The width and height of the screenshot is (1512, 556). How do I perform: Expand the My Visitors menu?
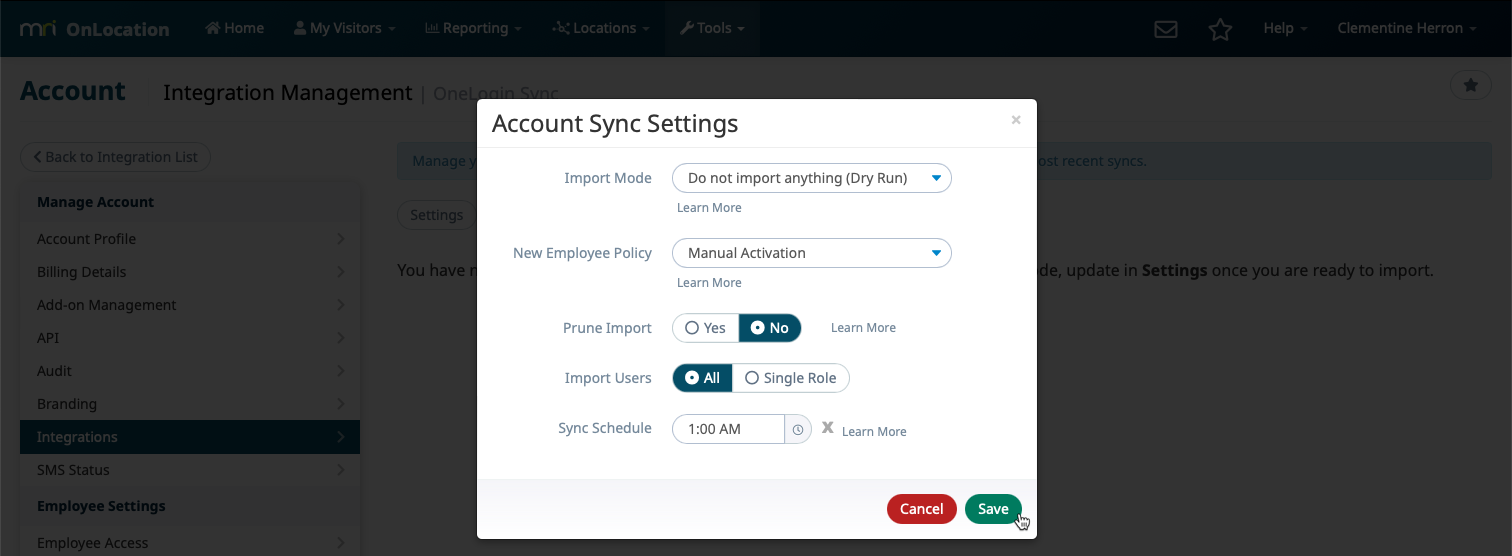coord(343,28)
